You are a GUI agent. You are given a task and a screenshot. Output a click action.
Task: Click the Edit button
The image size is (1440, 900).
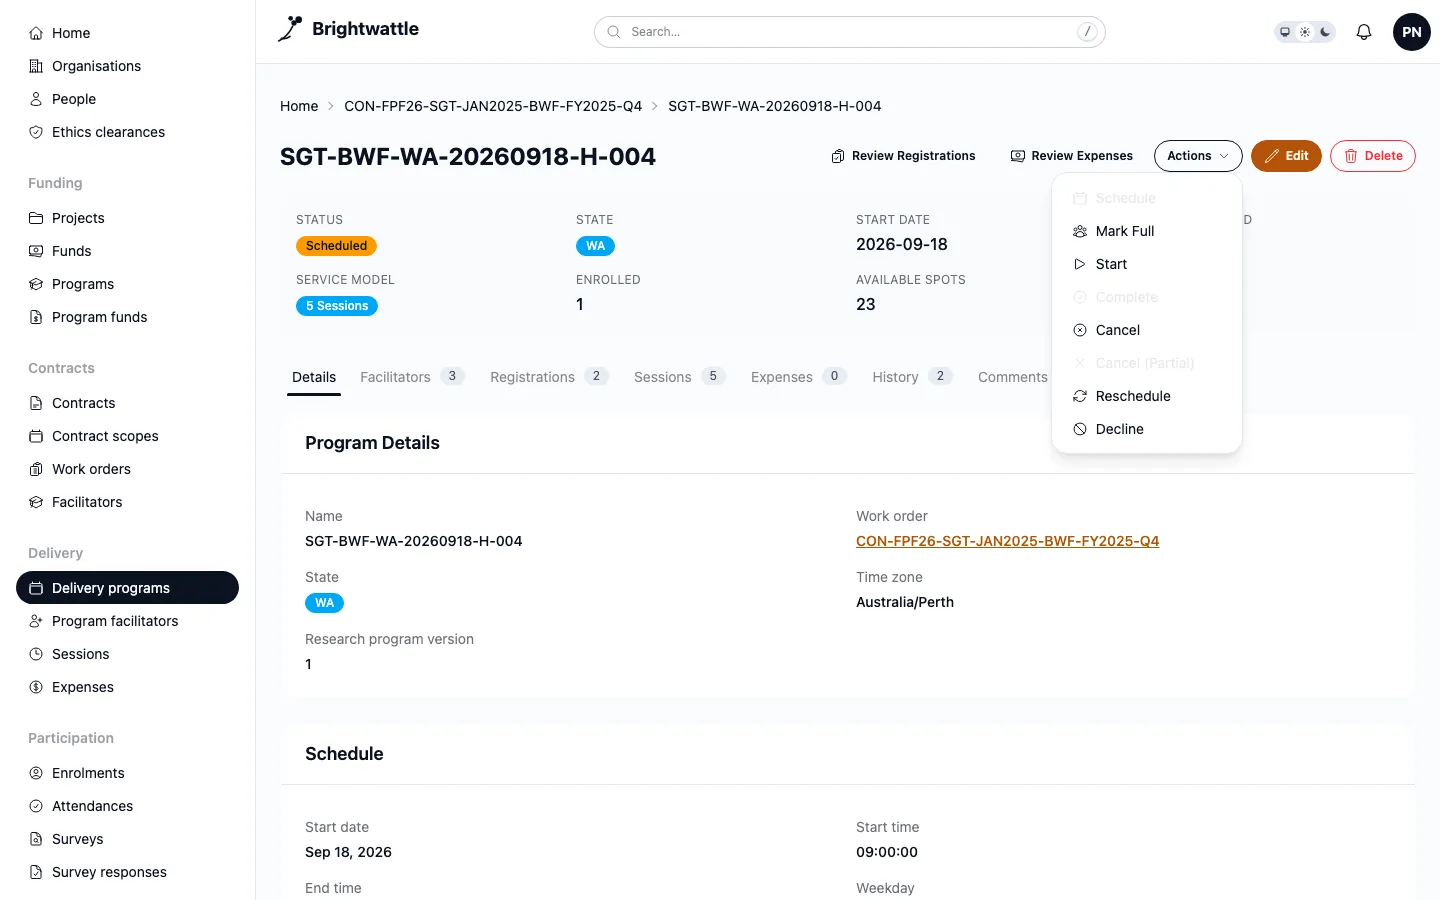point(1286,156)
